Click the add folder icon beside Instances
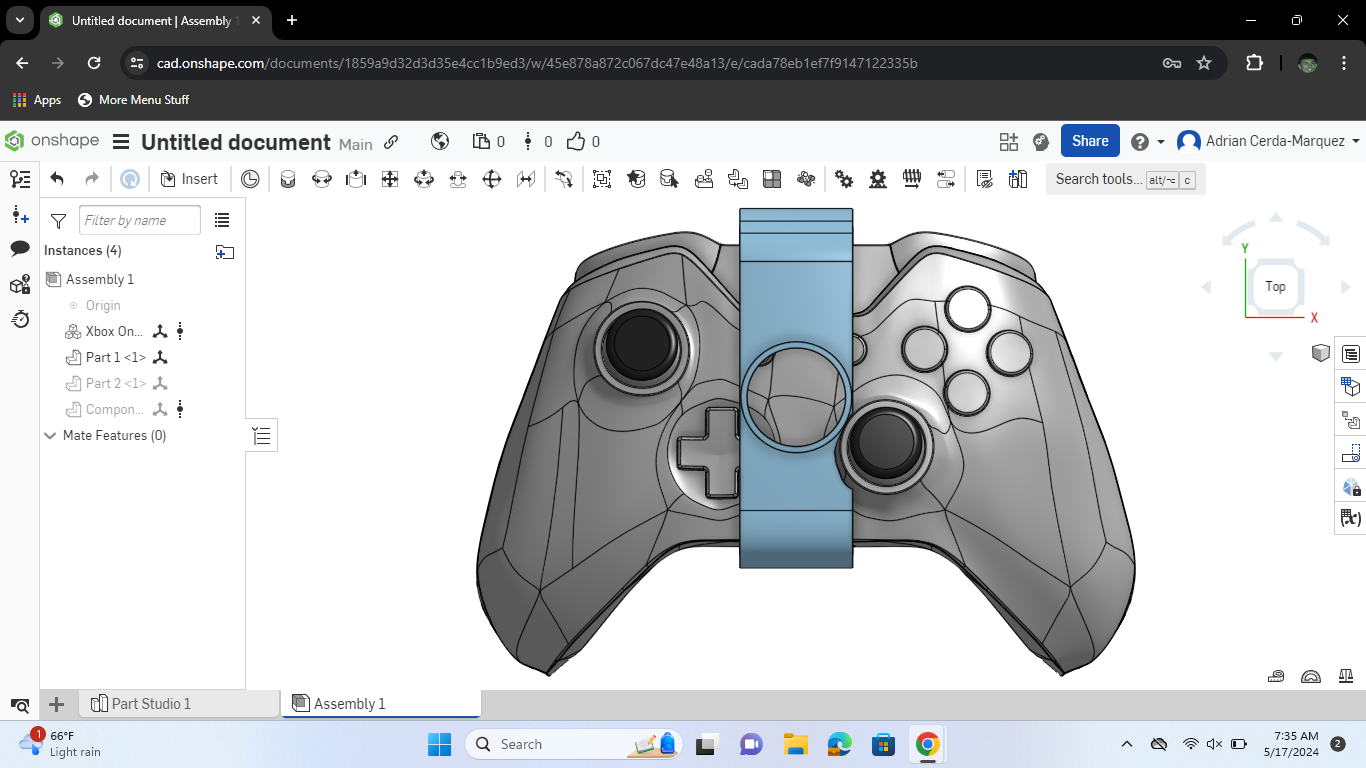This screenshot has height=768, width=1366. [225, 252]
